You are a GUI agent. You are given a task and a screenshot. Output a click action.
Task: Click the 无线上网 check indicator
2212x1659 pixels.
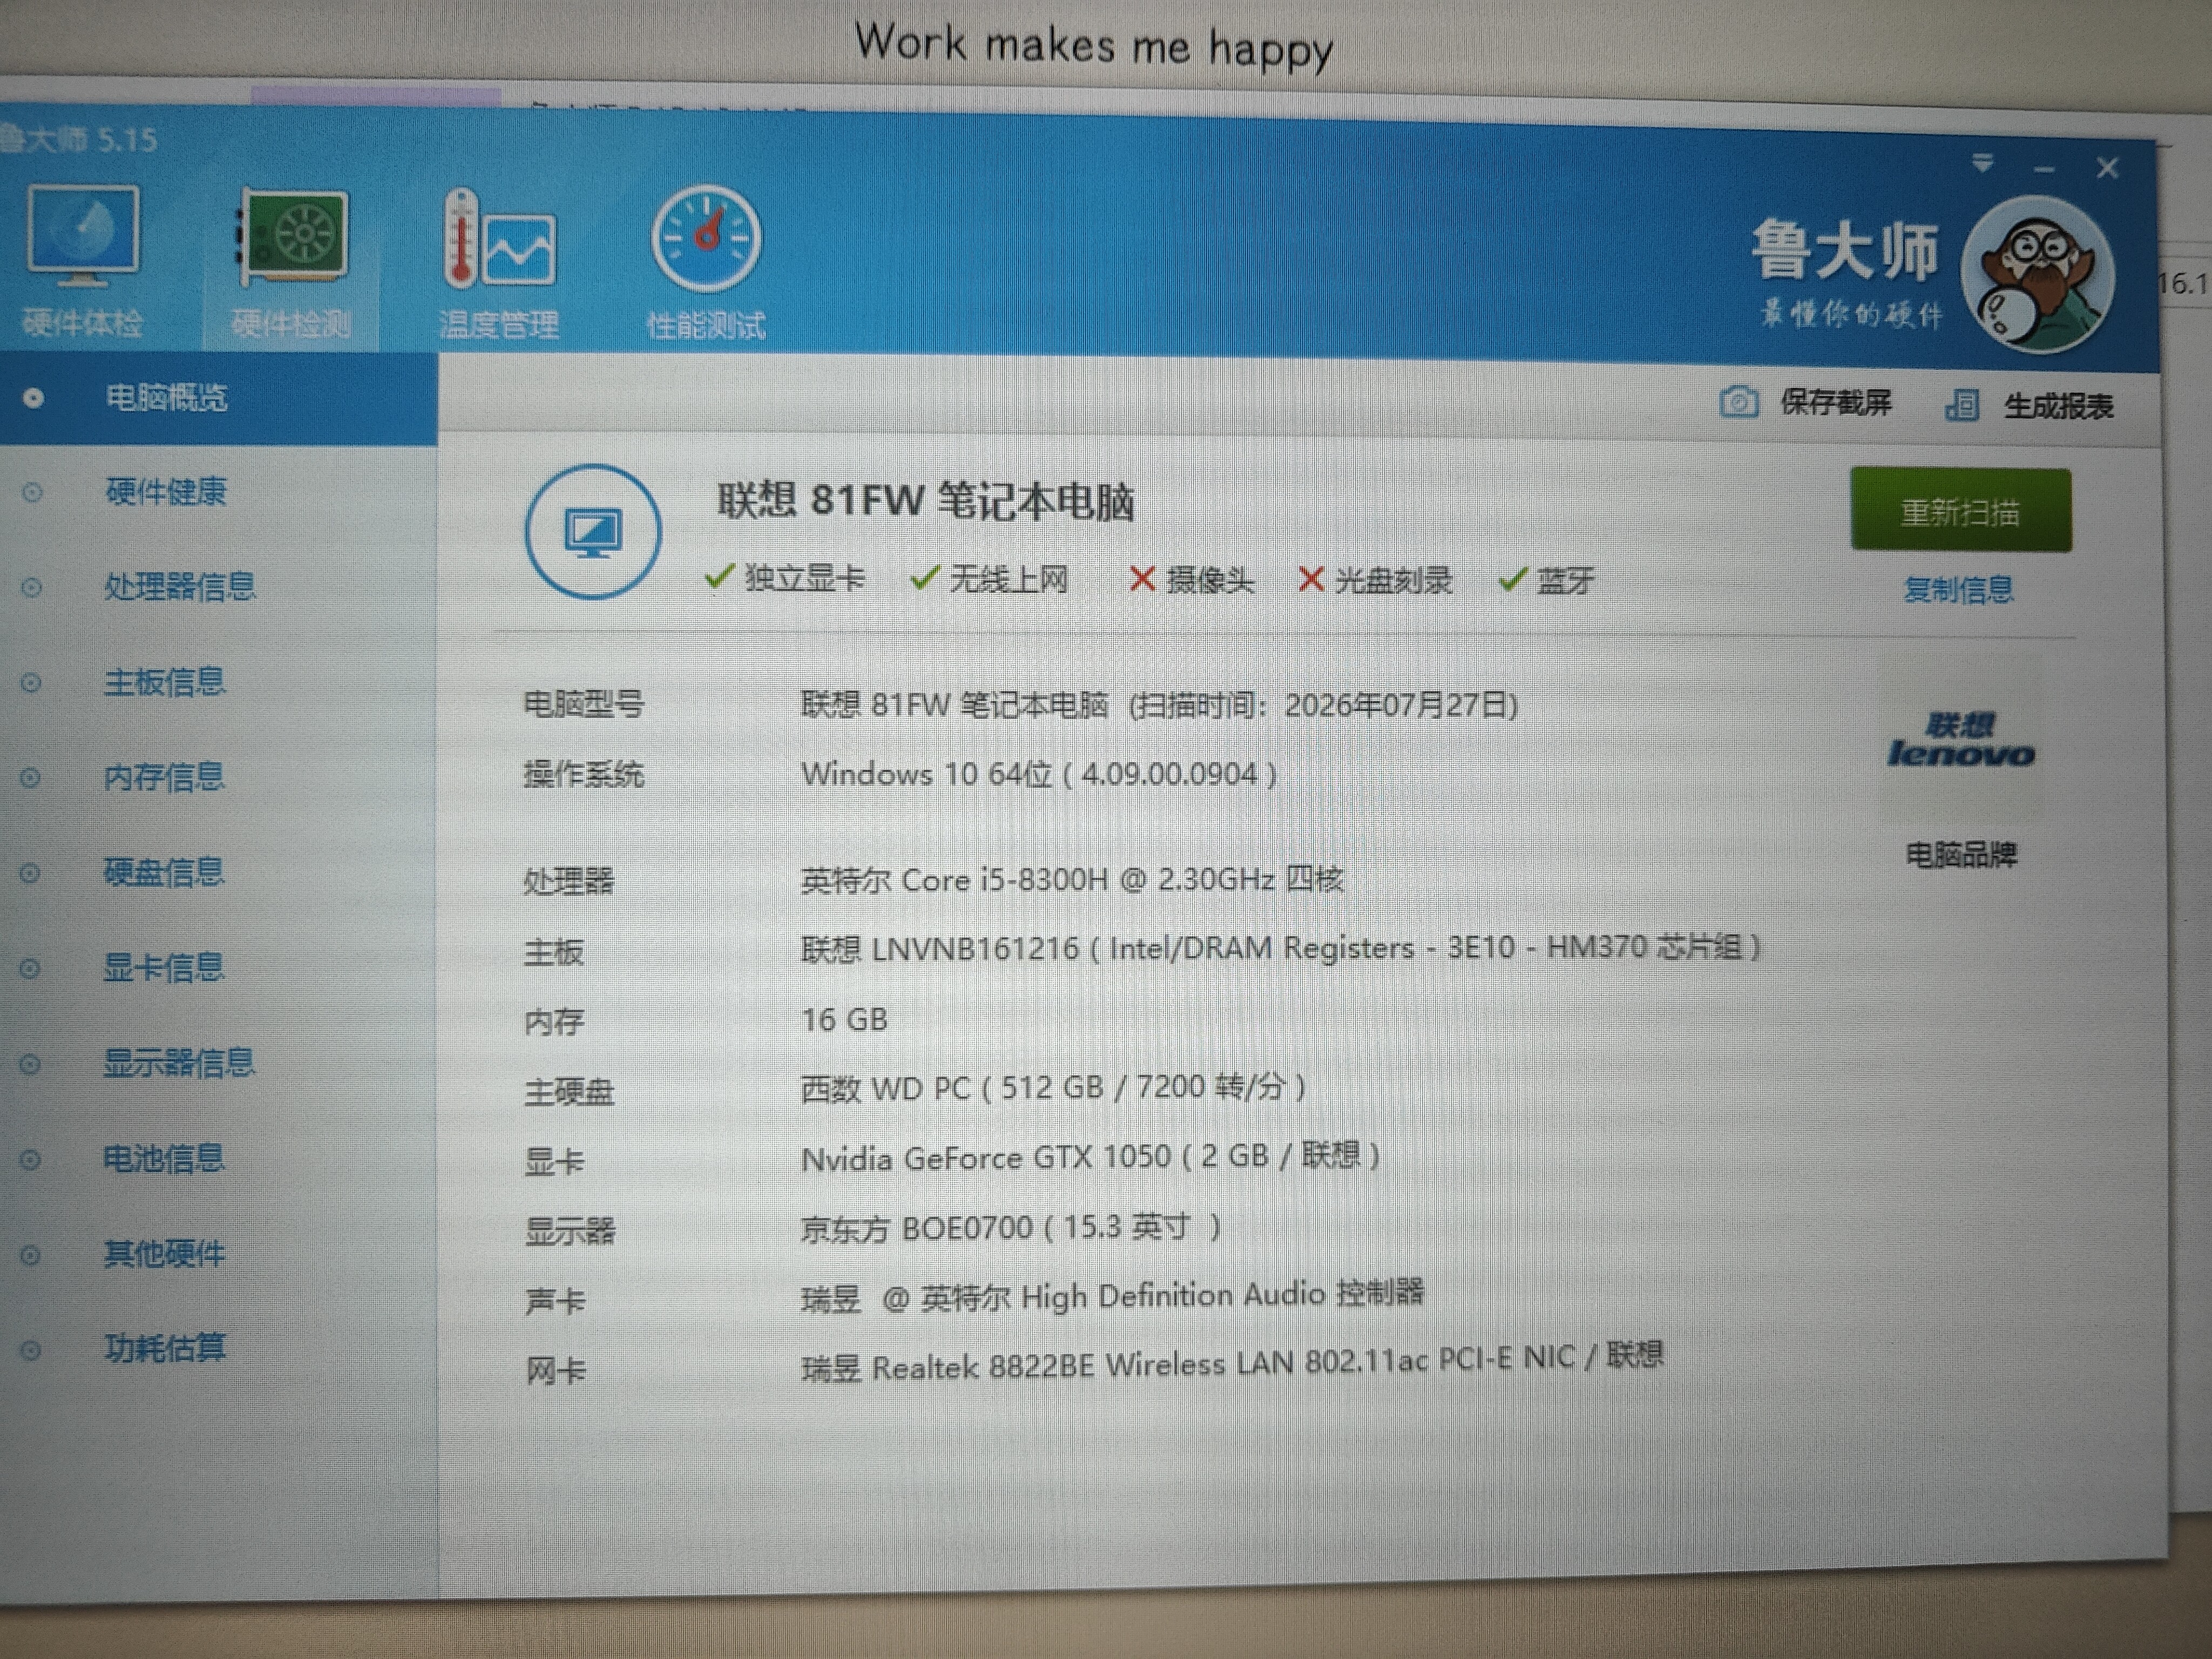(989, 578)
